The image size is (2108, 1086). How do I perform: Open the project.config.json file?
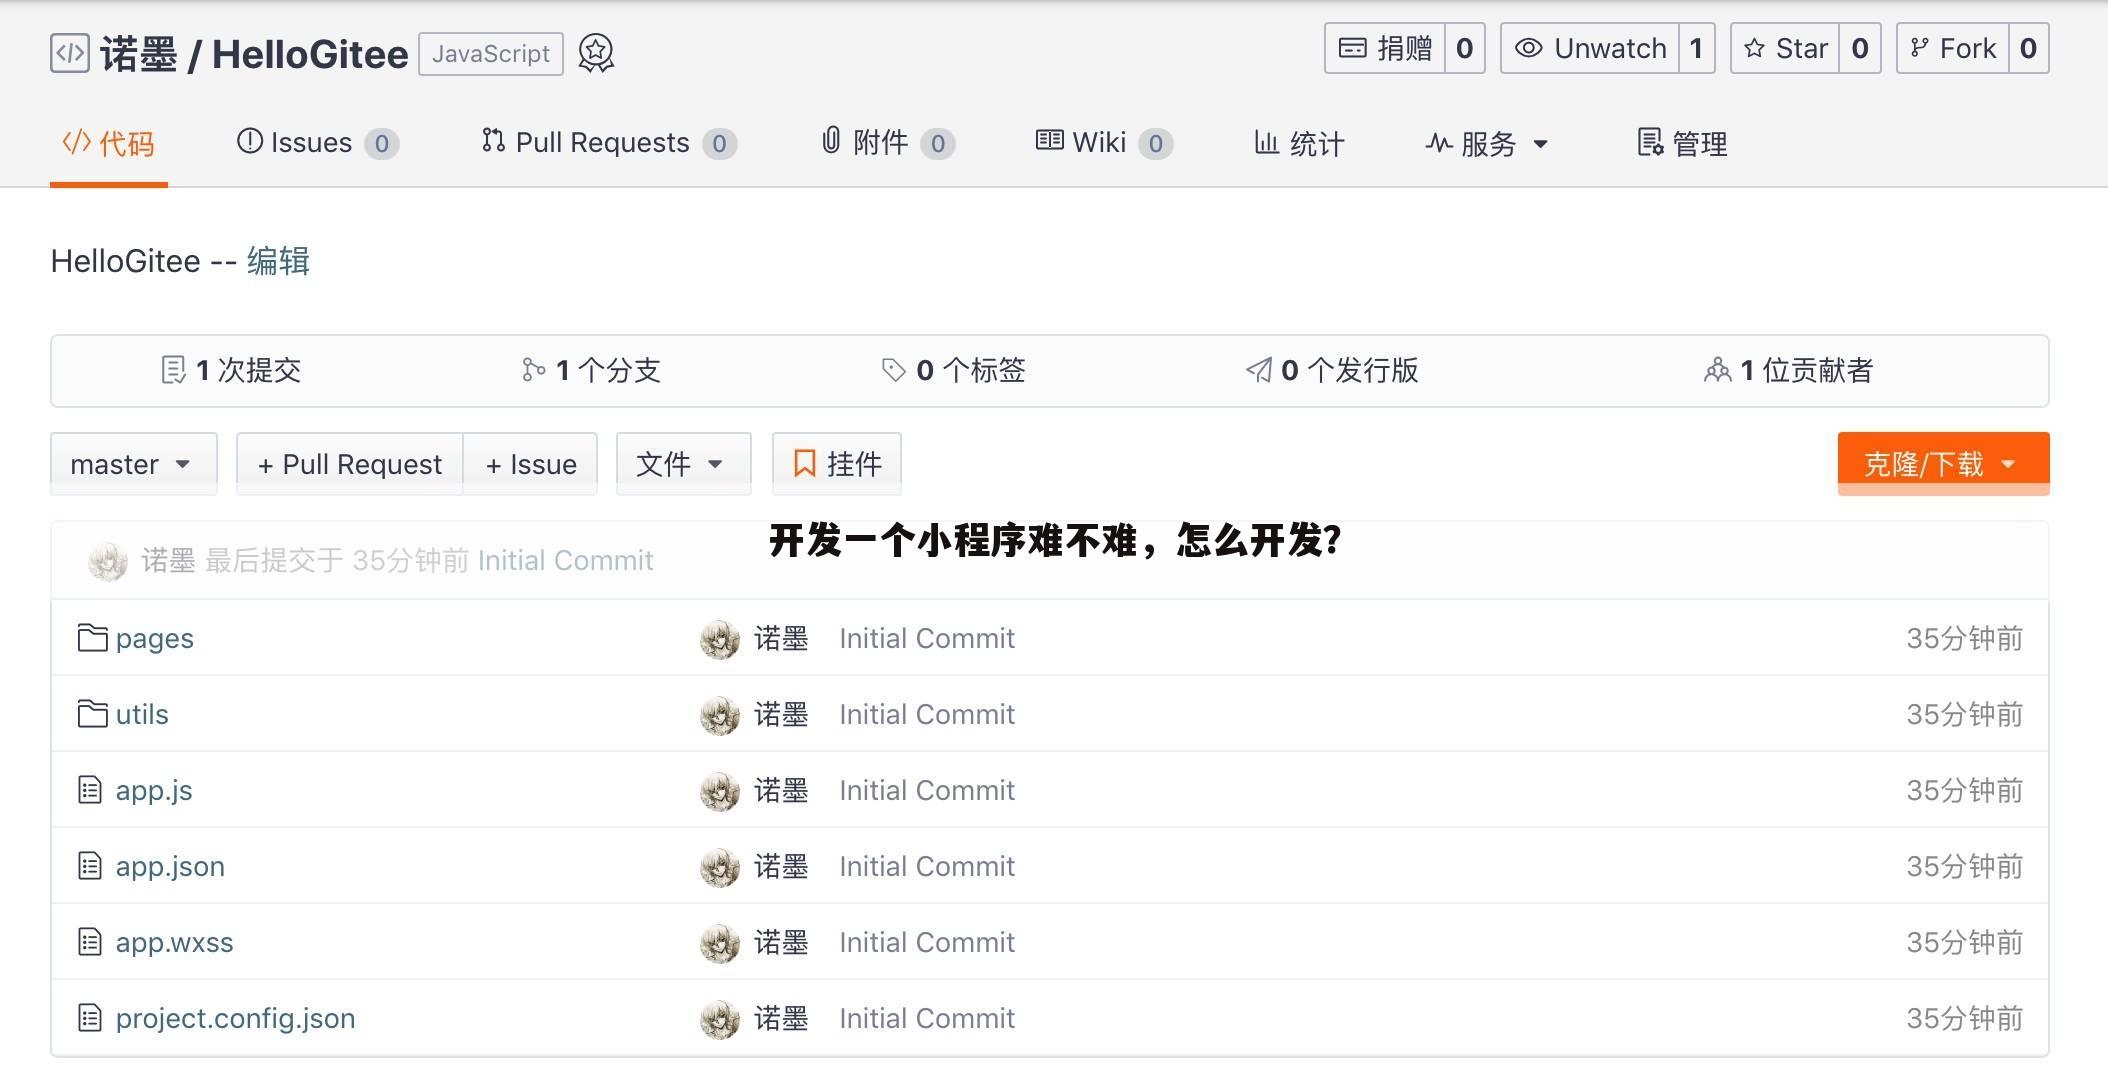[x=235, y=1018]
